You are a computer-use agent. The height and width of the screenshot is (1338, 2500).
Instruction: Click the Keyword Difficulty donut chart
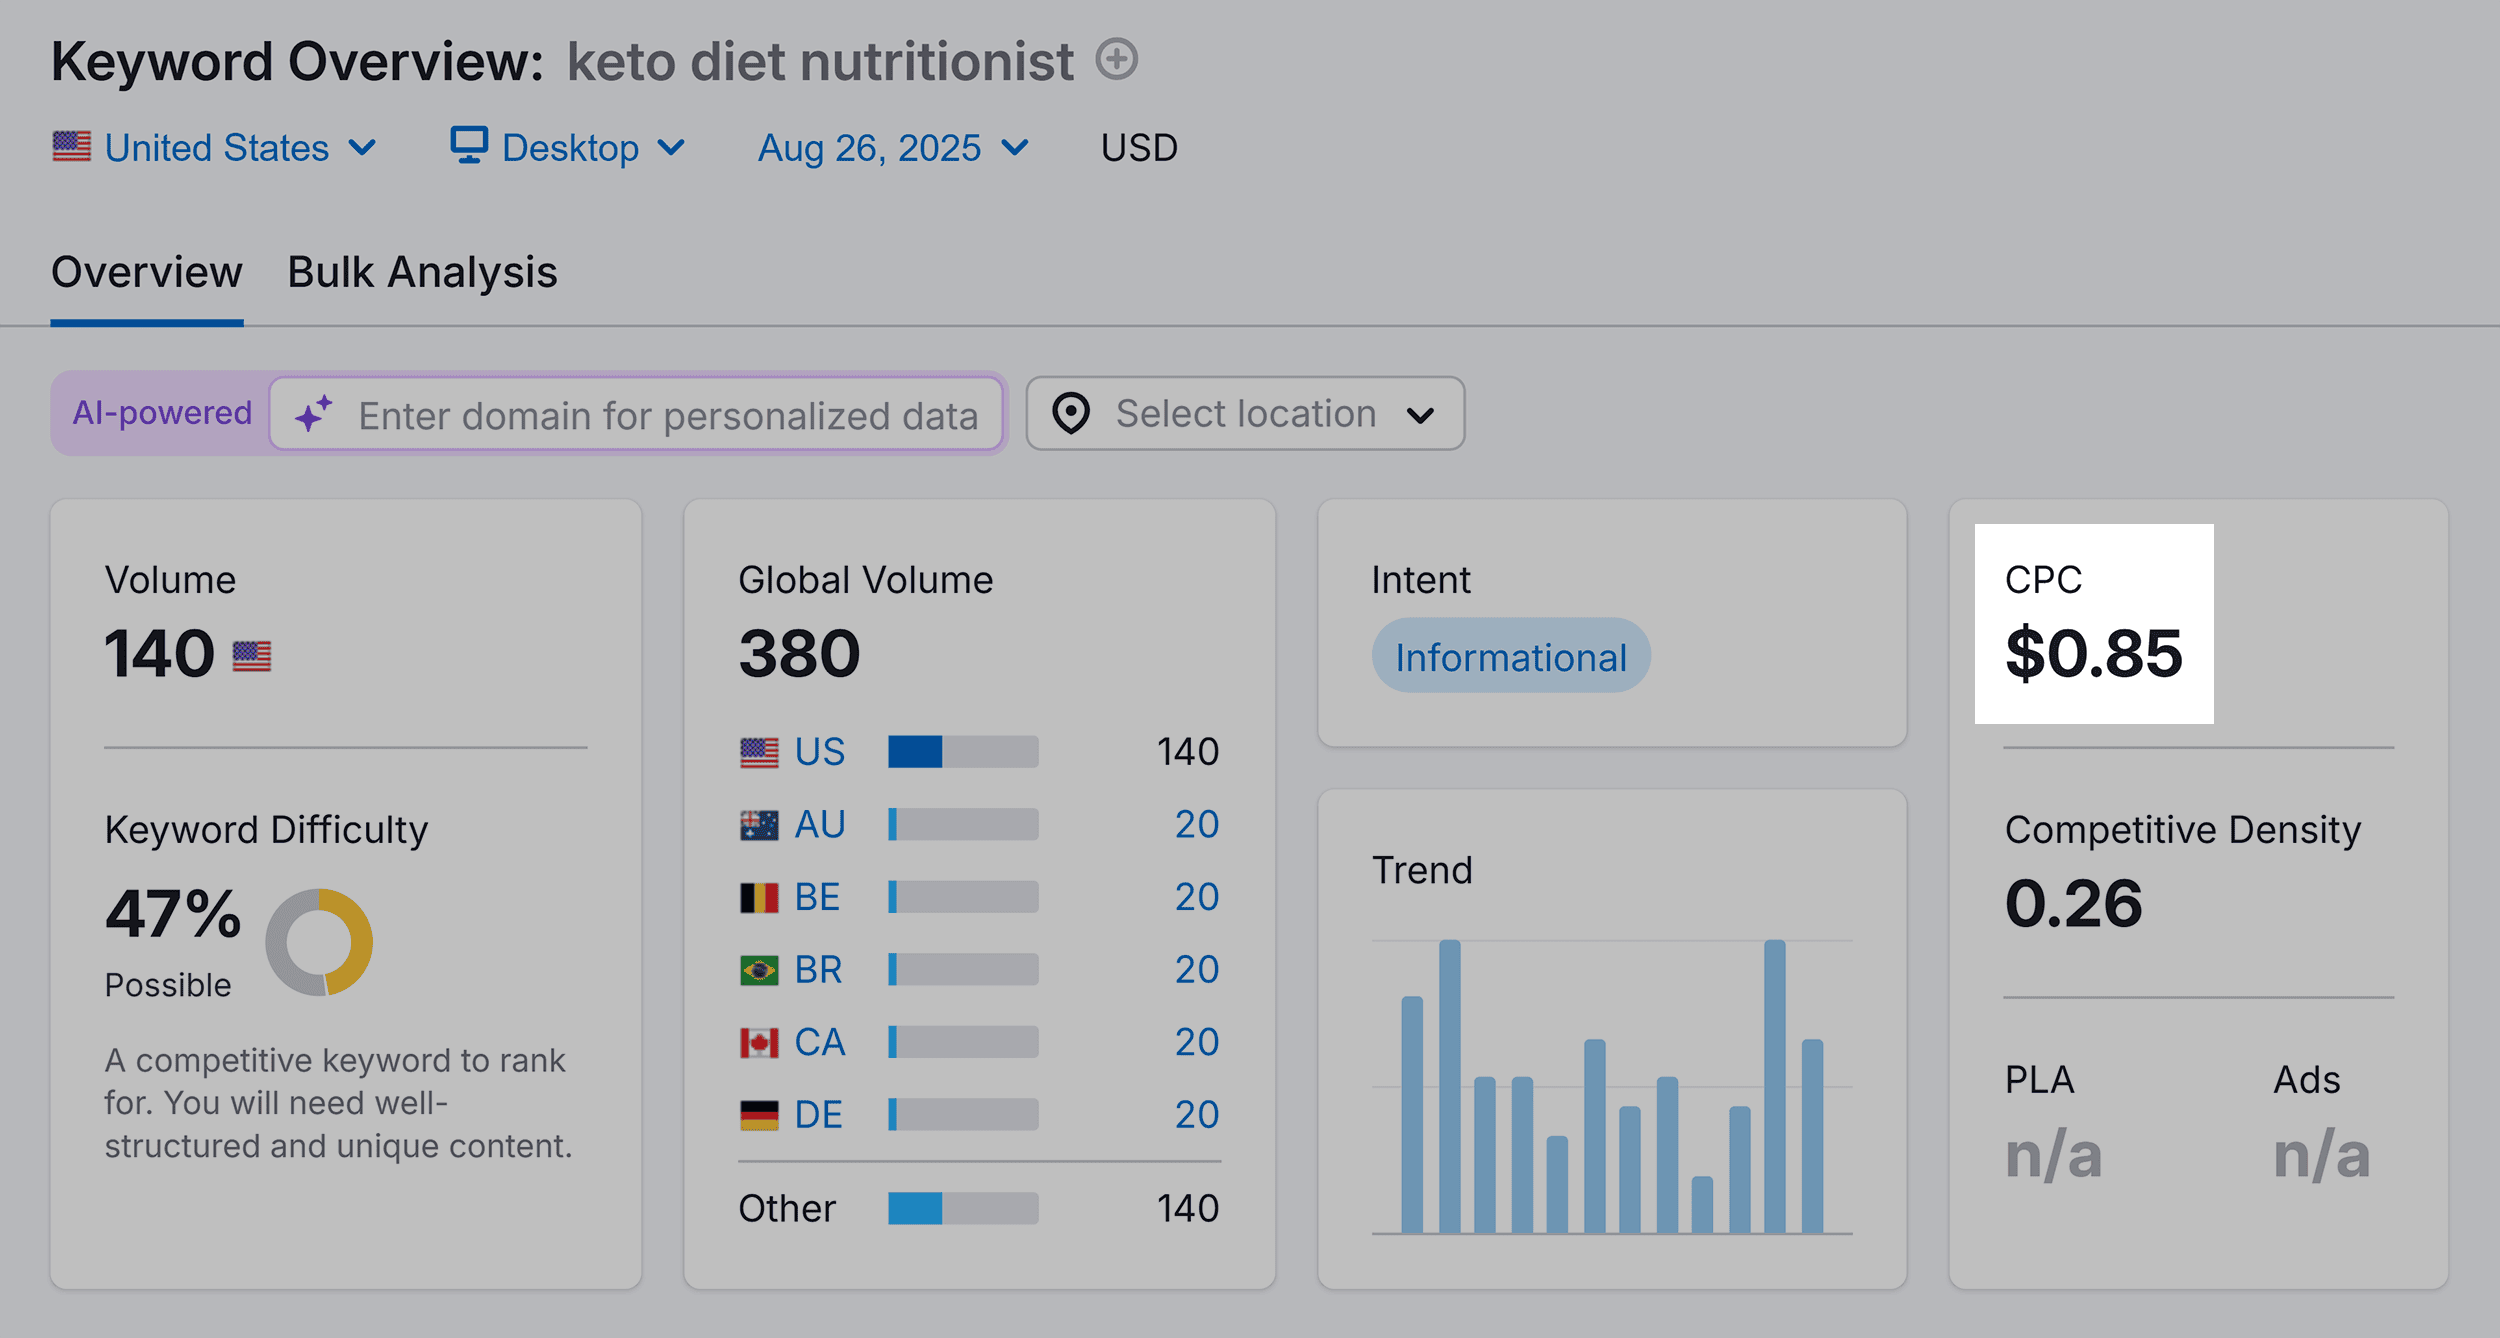coord(319,942)
